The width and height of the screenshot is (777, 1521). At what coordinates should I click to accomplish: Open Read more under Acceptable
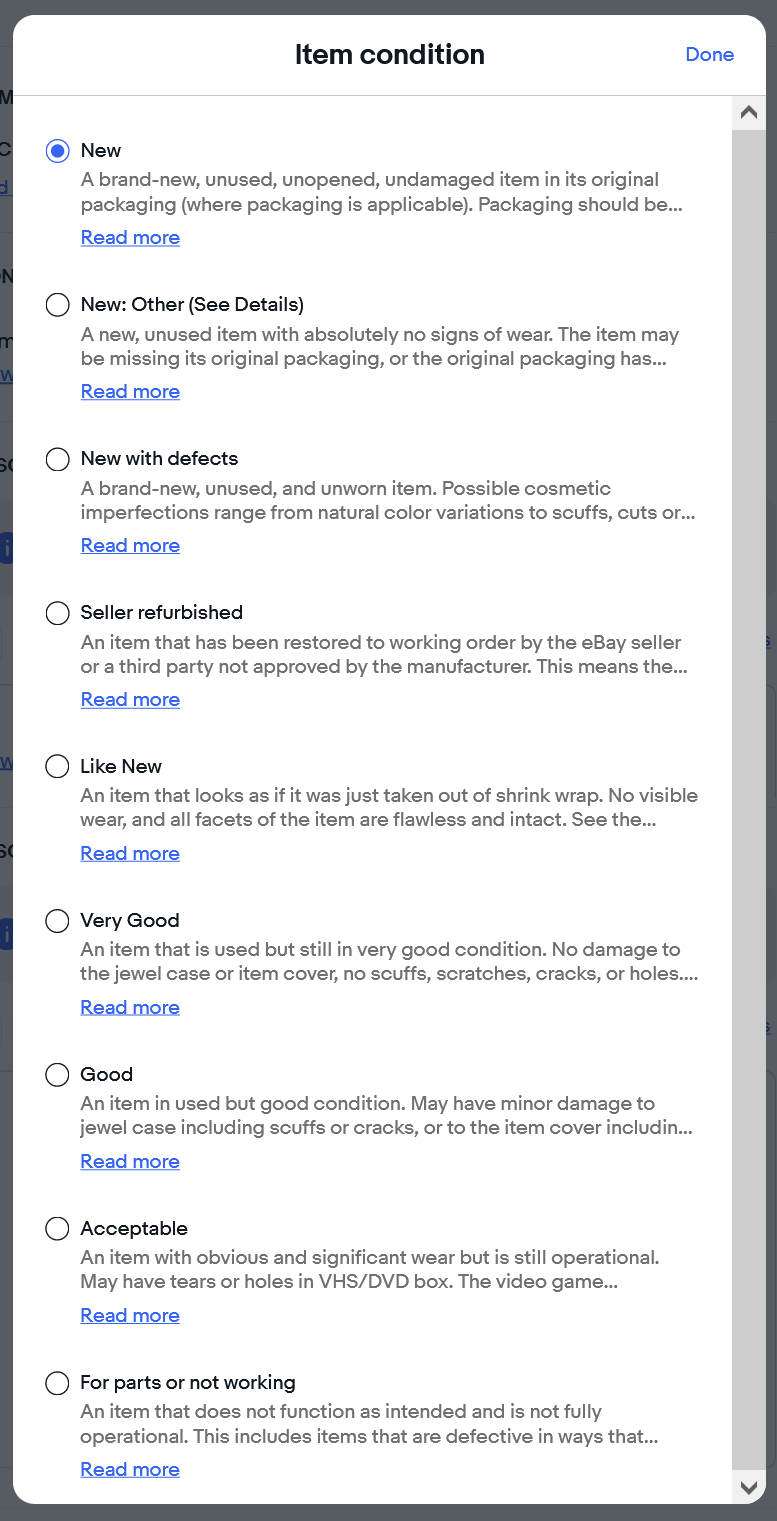(130, 1315)
